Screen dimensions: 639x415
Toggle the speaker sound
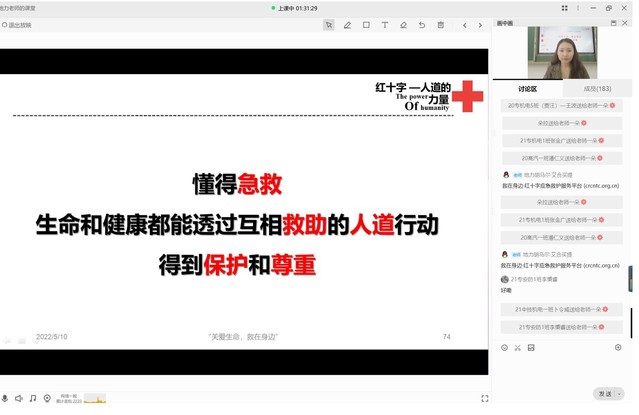coord(19,398)
